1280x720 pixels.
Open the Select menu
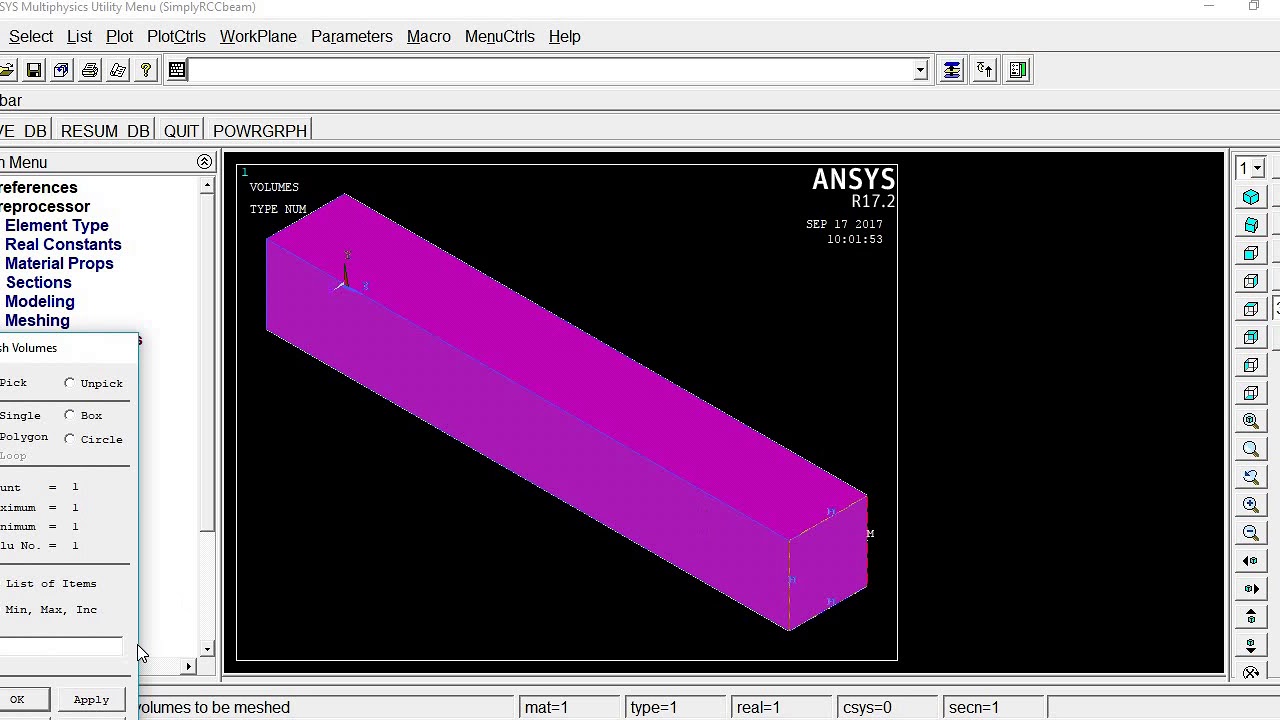coord(31,36)
